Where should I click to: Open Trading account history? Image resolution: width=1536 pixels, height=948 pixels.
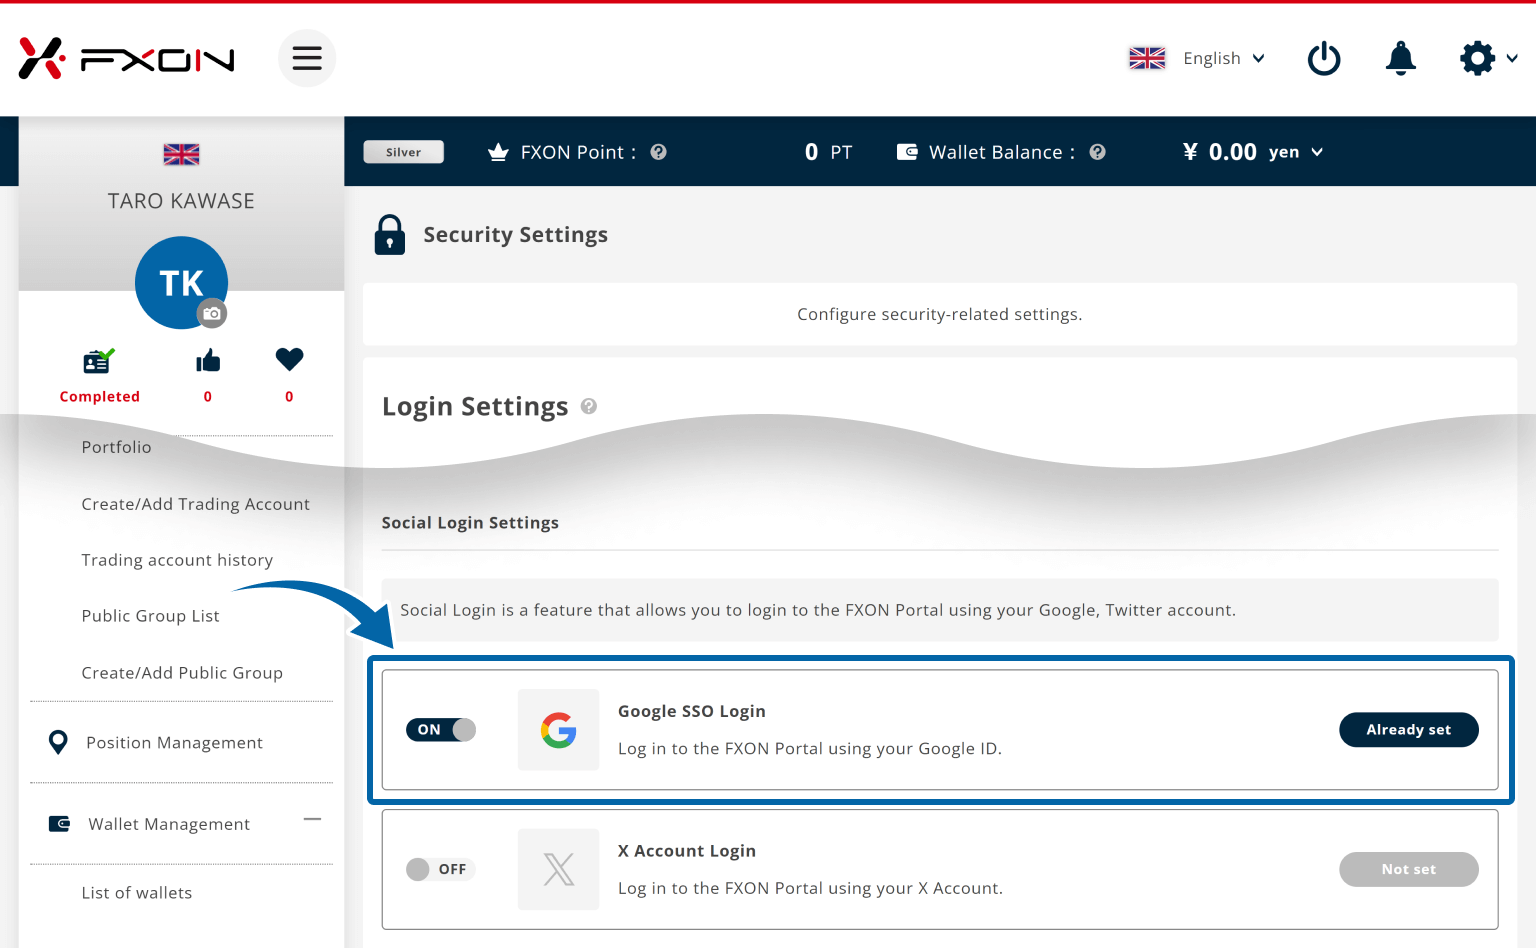(x=177, y=560)
